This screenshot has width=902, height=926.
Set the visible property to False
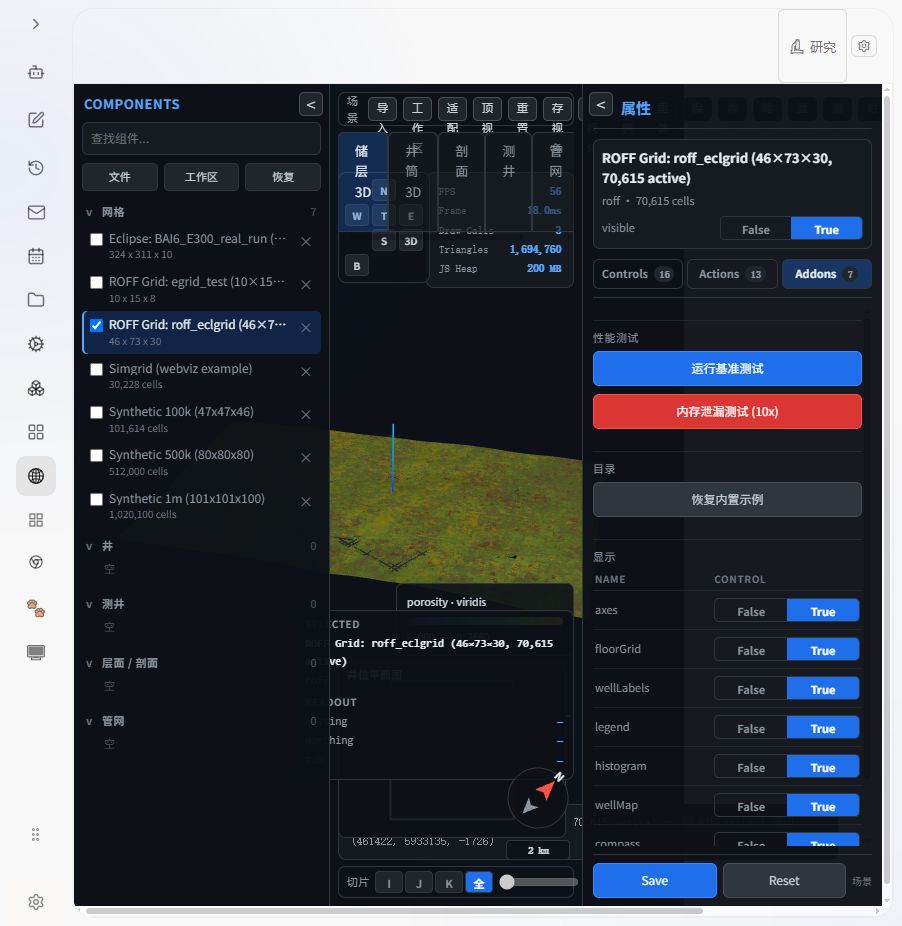pyautogui.click(x=756, y=229)
